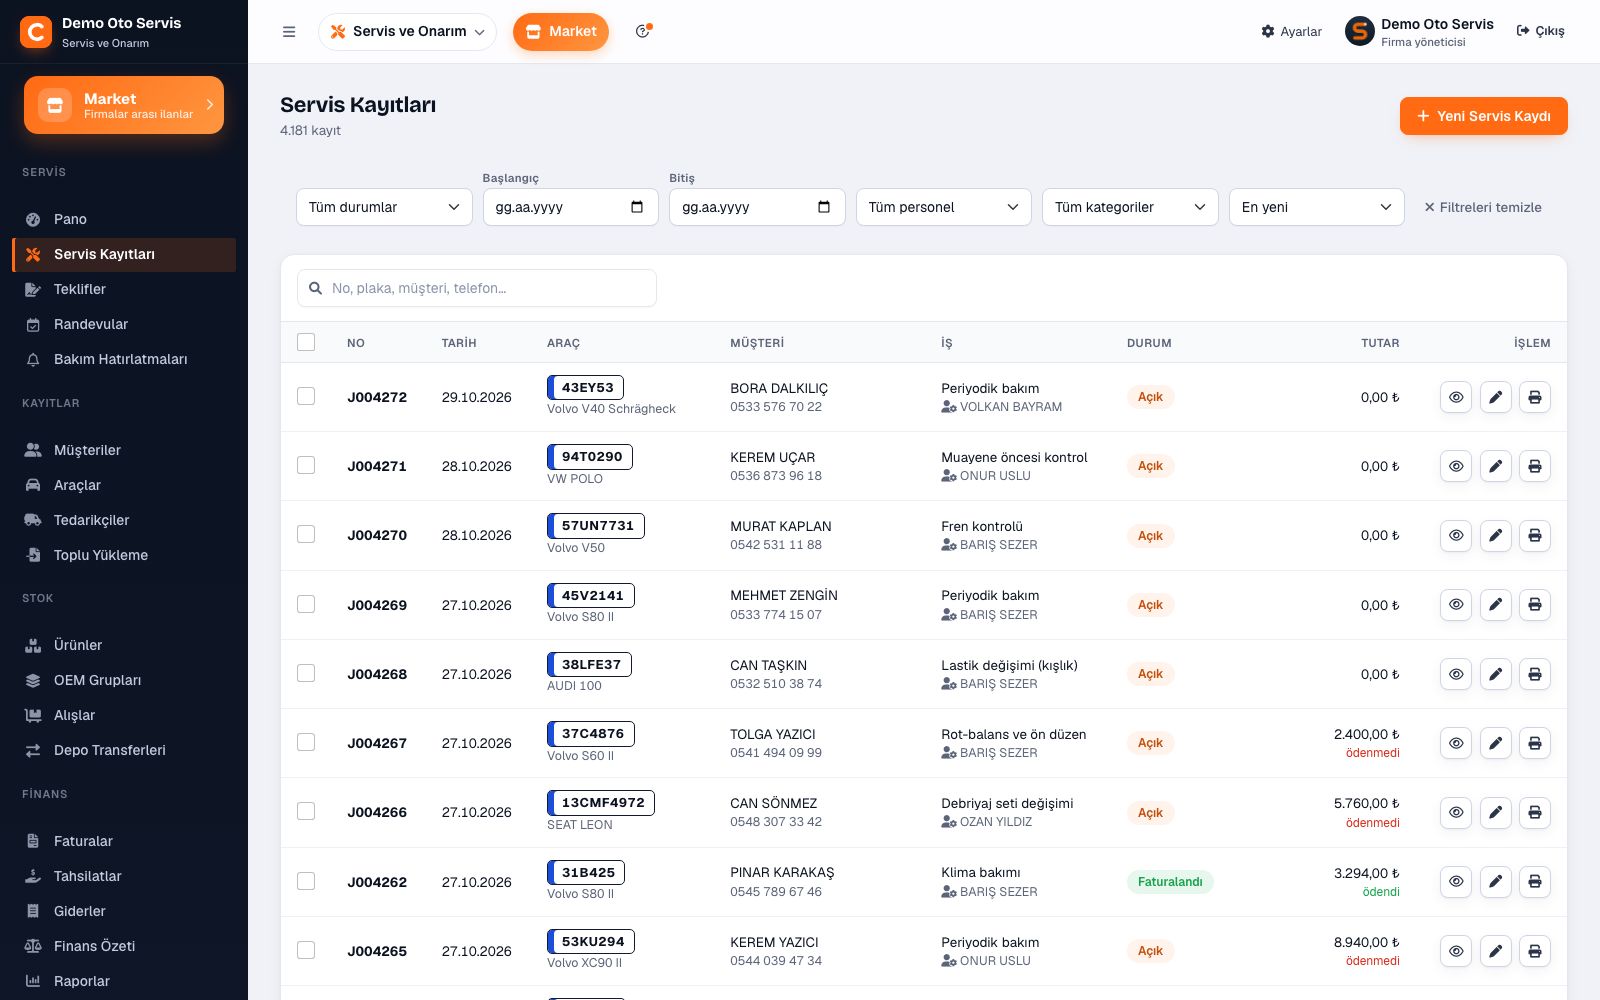Open Teklifler from the sidebar menu
The image size is (1600, 1000).
(124, 289)
